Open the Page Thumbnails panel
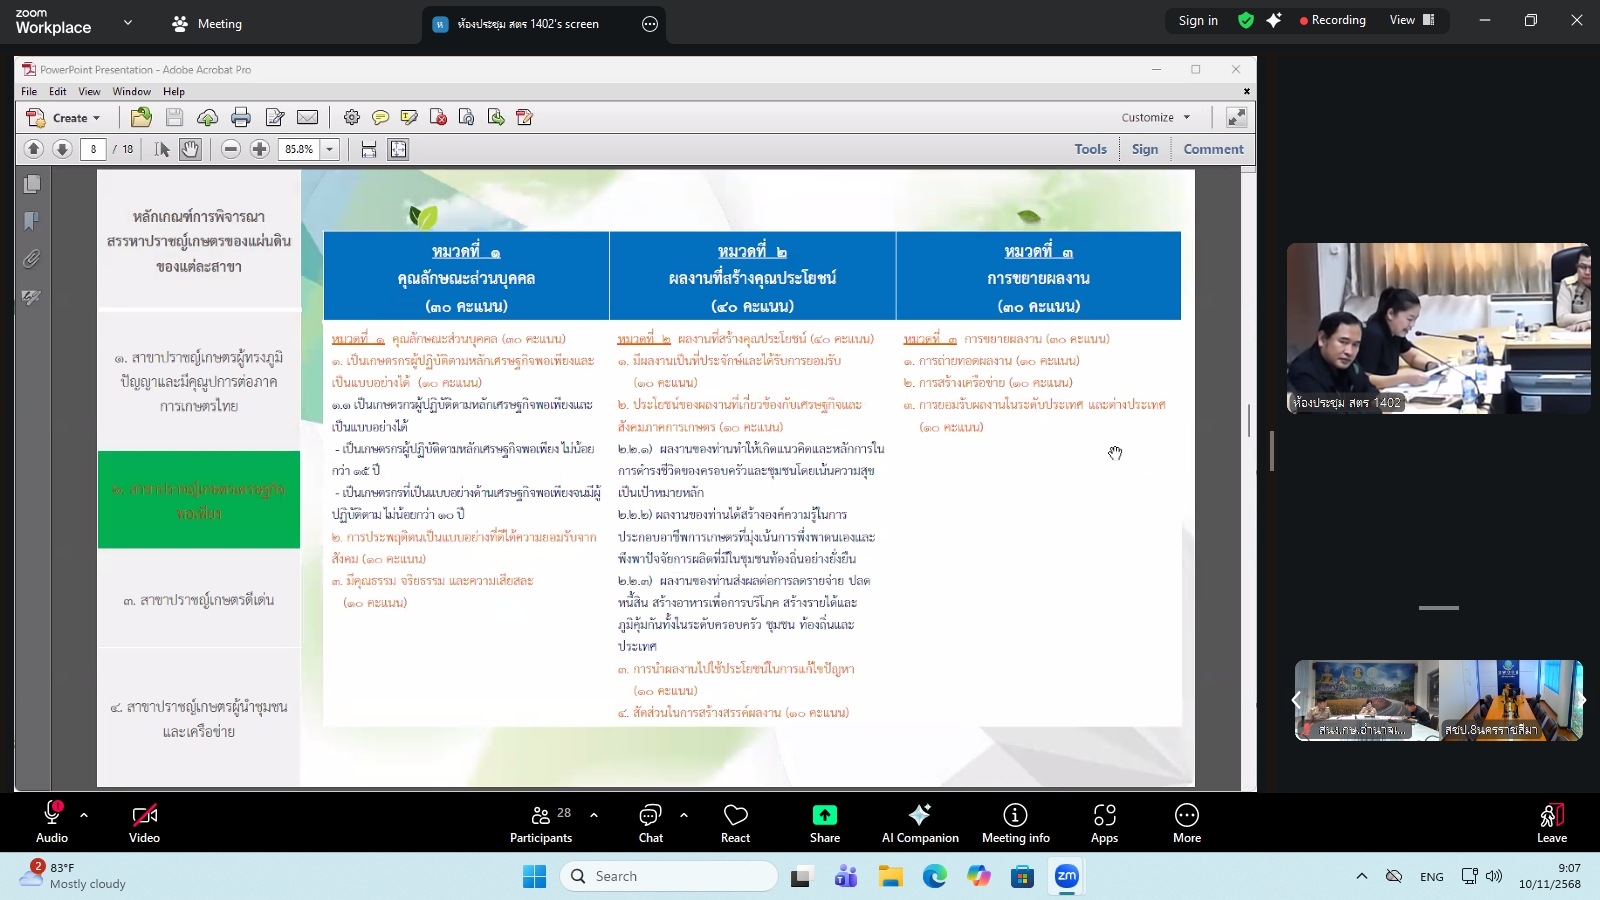This screenshot has height=900, width=1600. 31,184
